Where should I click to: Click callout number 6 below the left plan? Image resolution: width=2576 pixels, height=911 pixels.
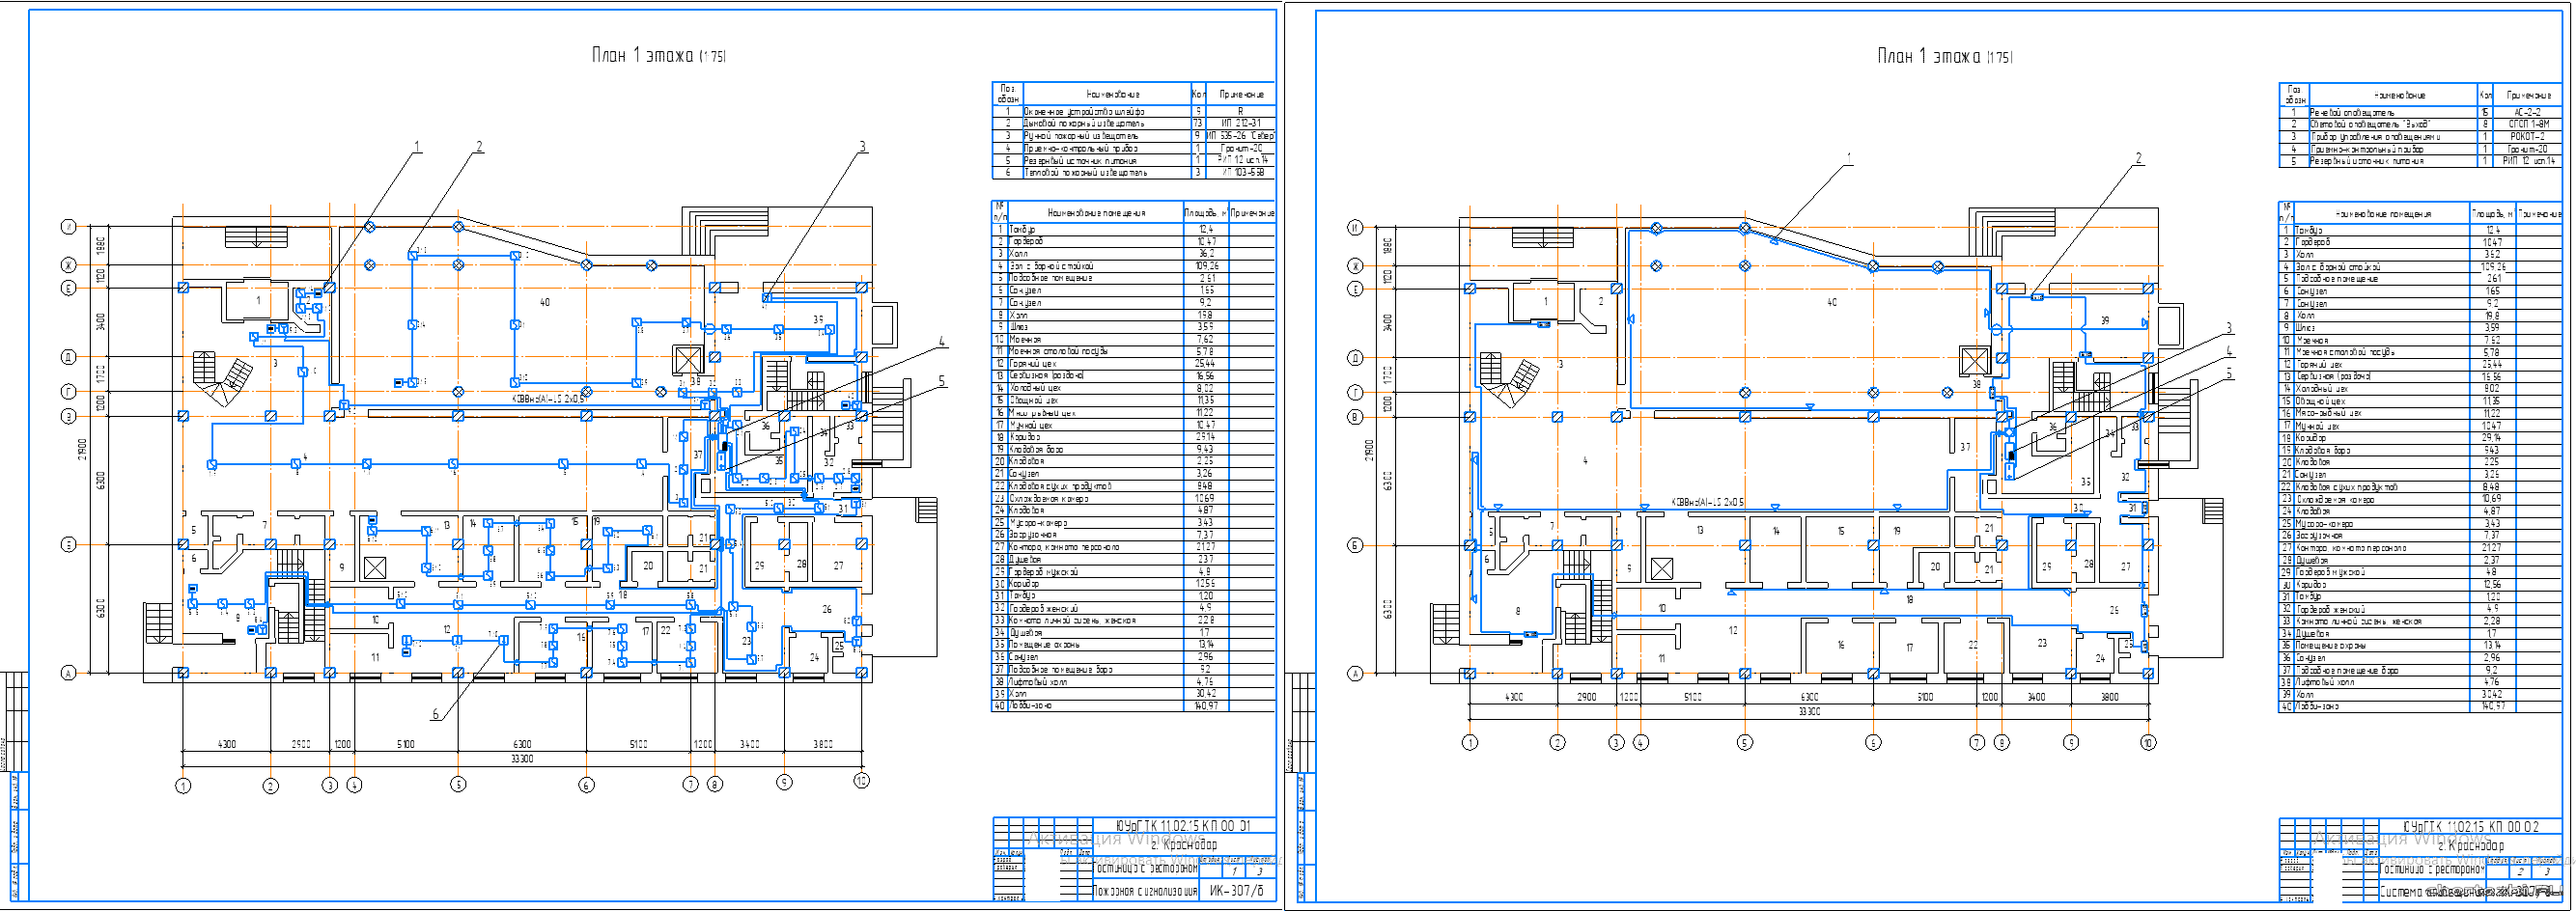435,714
